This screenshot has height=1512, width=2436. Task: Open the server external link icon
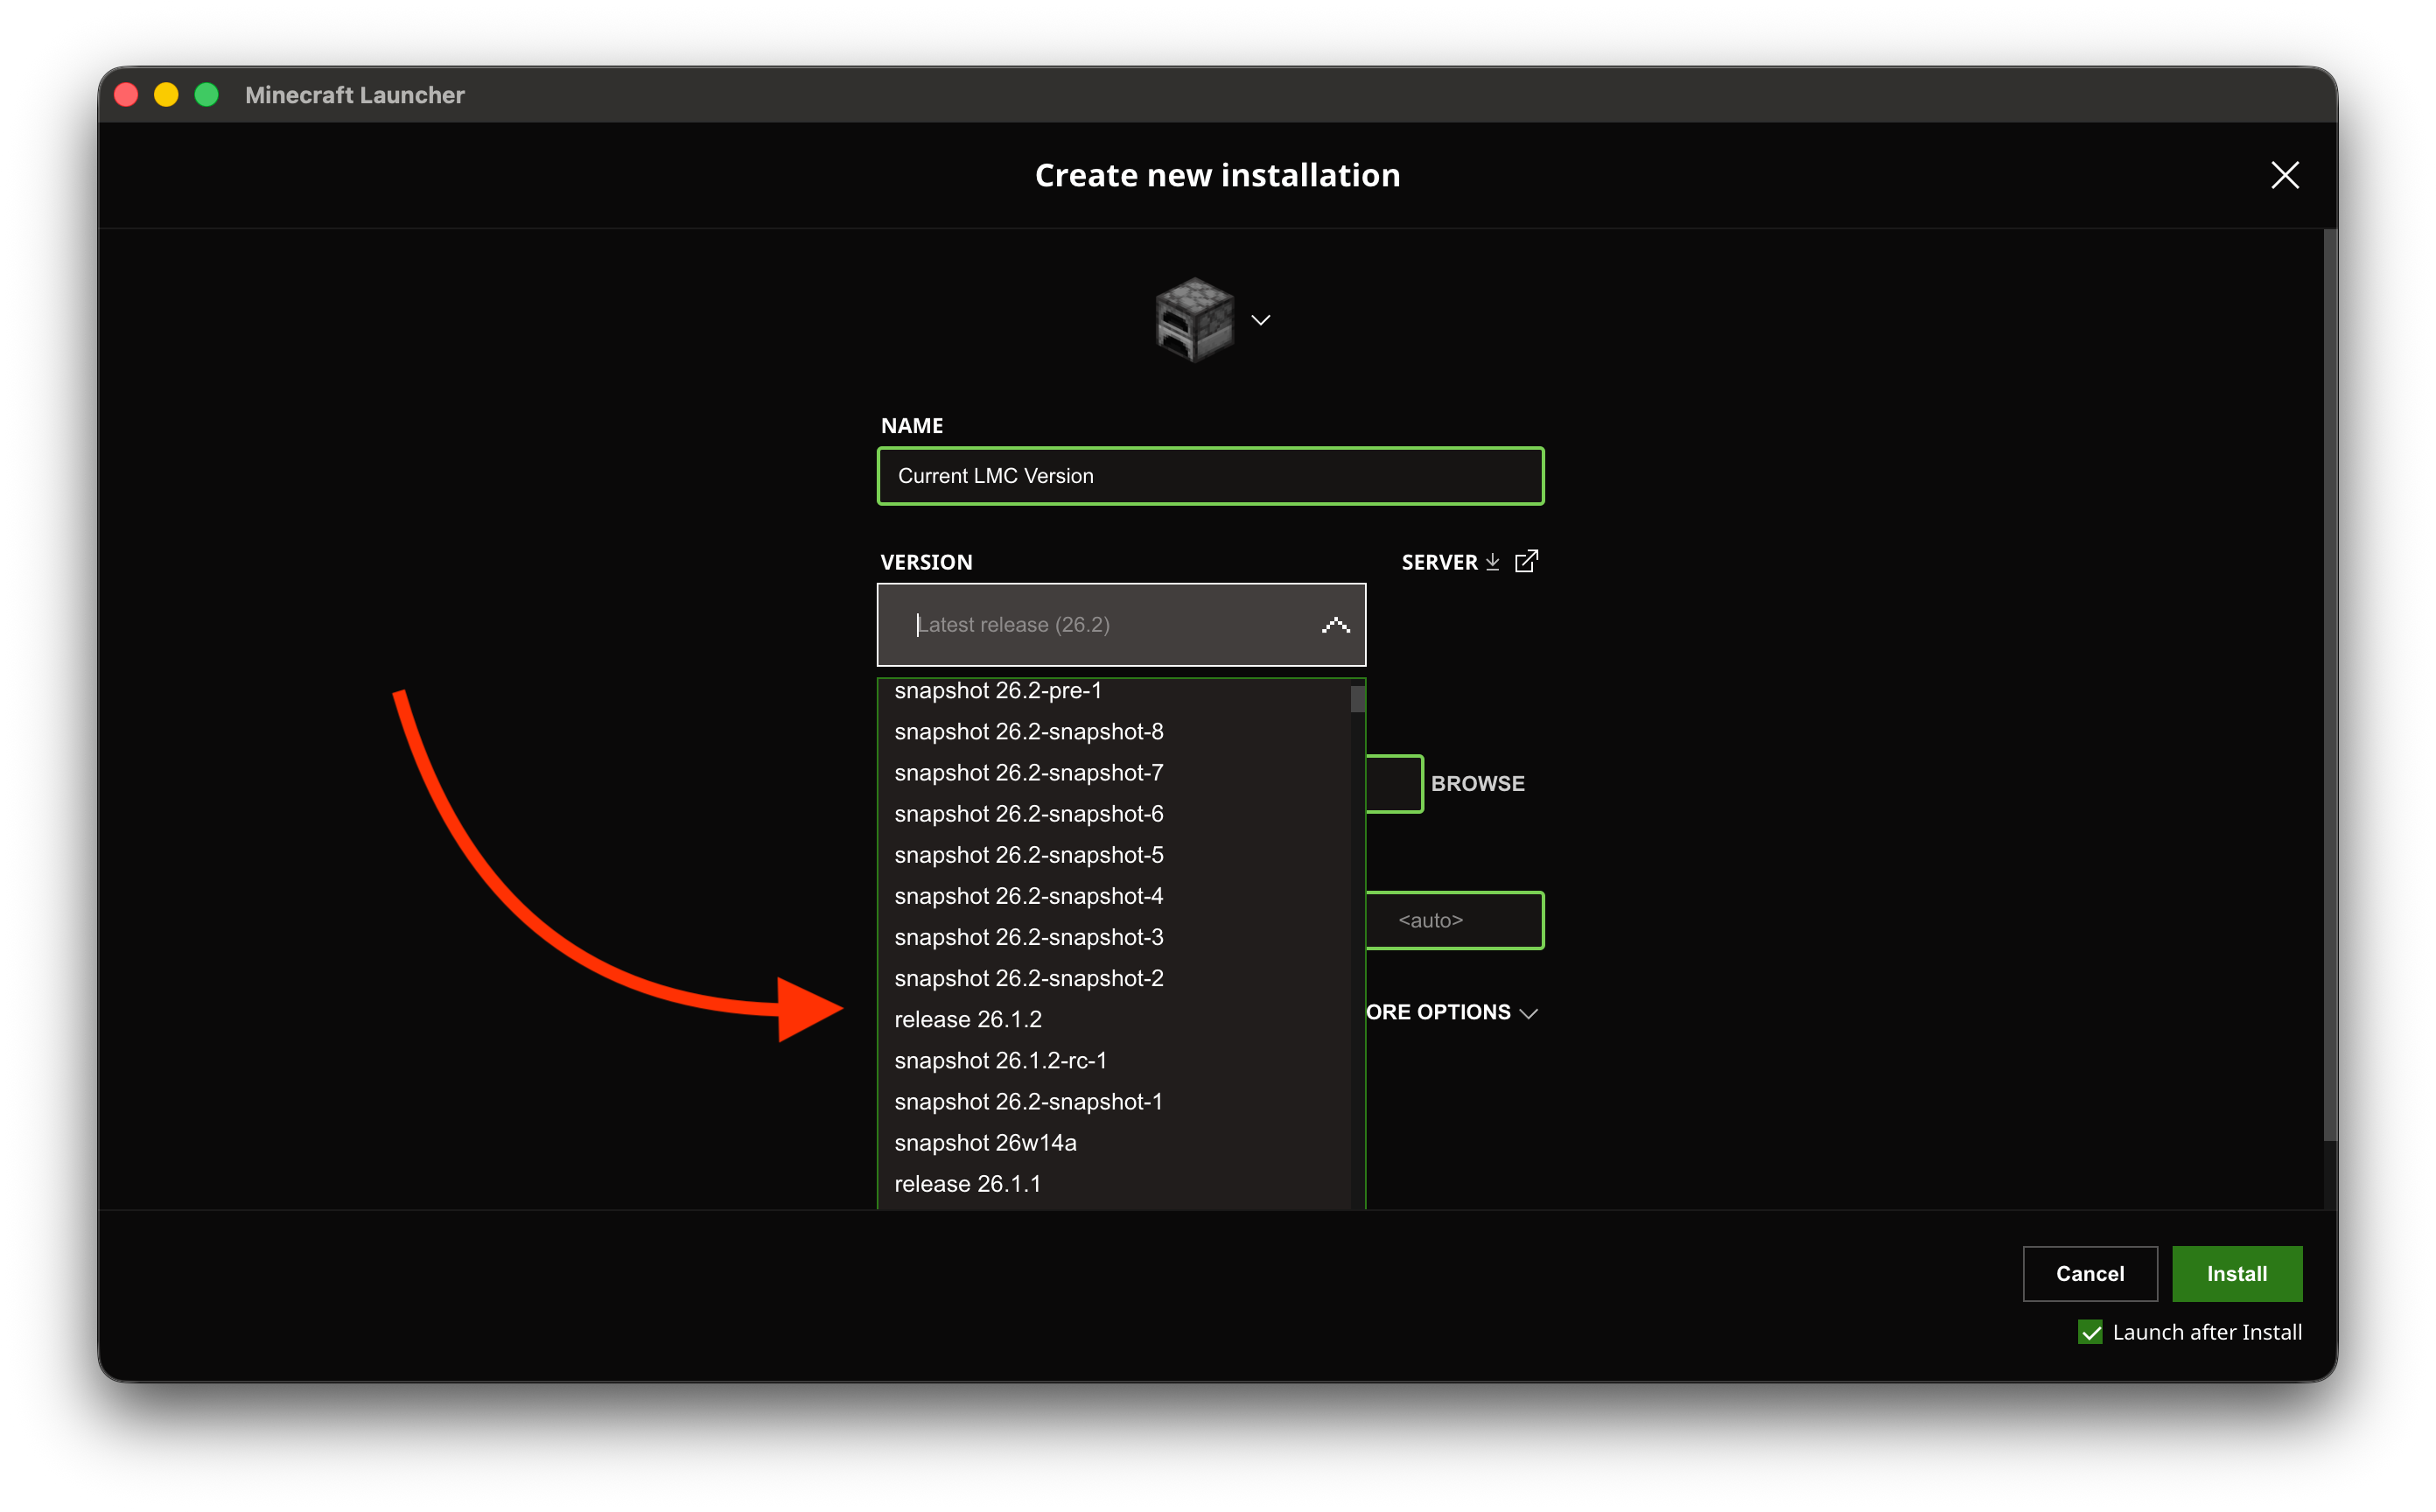(x=1526, y=561)
